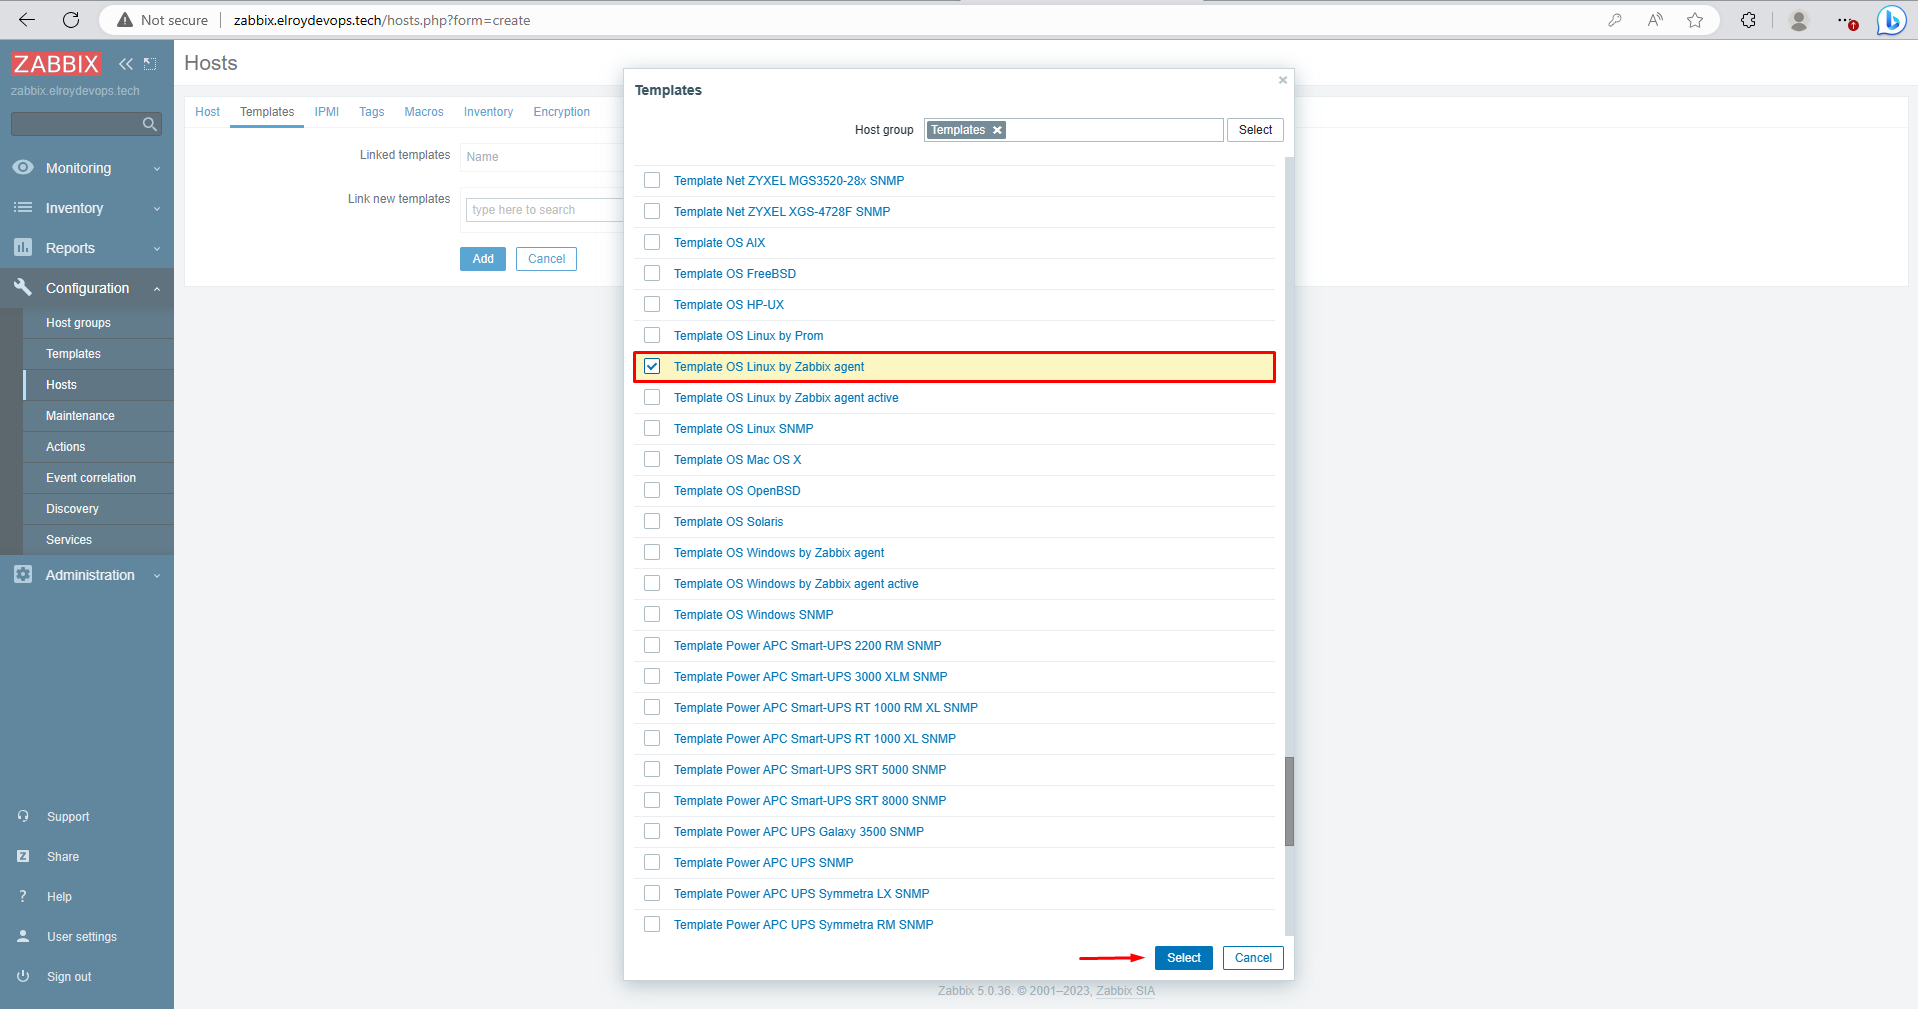Click the Configuration wrench icon
Viewport: 1918px width, 1009px height.
pos(23,287)
